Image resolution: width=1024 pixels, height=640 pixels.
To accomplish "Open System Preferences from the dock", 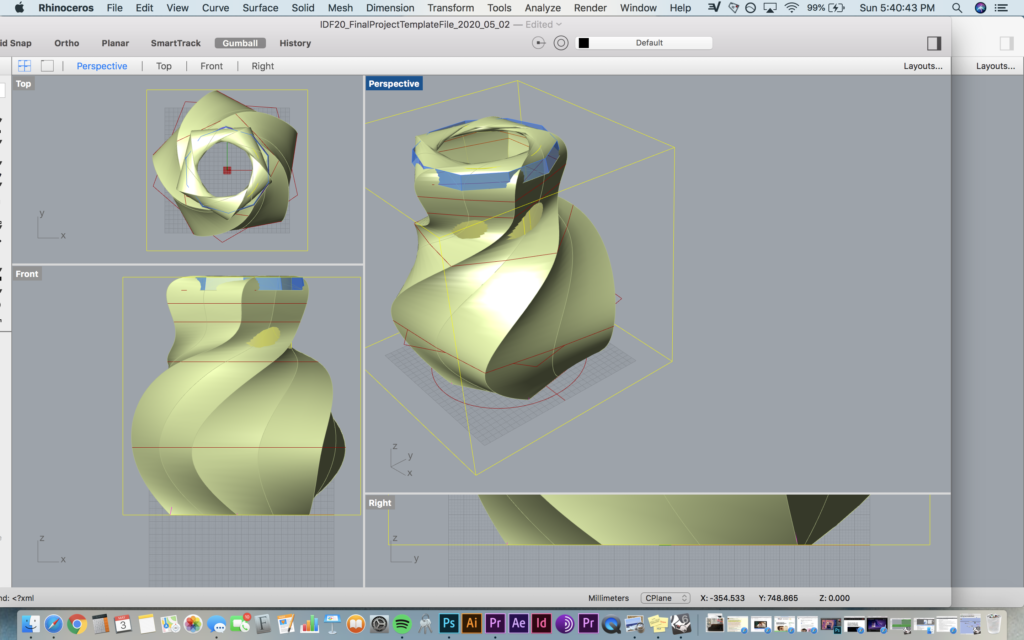I will tap(379, 624).
